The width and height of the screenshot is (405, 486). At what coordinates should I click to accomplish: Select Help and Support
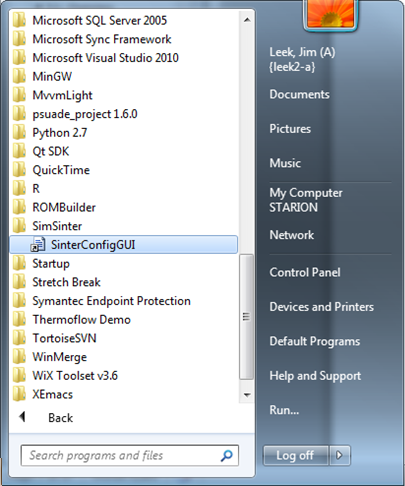pyautogui.click(x=315, y=376)
